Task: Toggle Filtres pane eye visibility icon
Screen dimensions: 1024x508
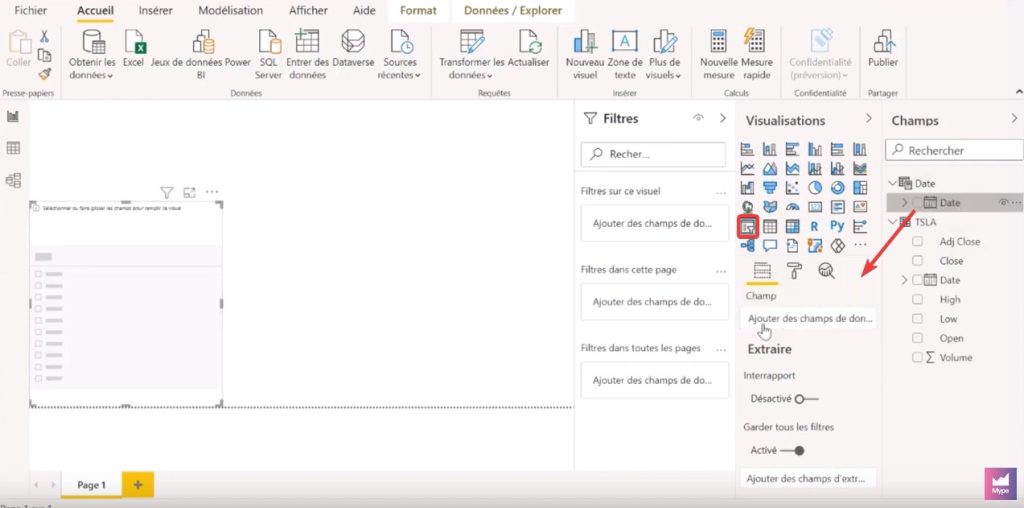Action: point(699,118)
